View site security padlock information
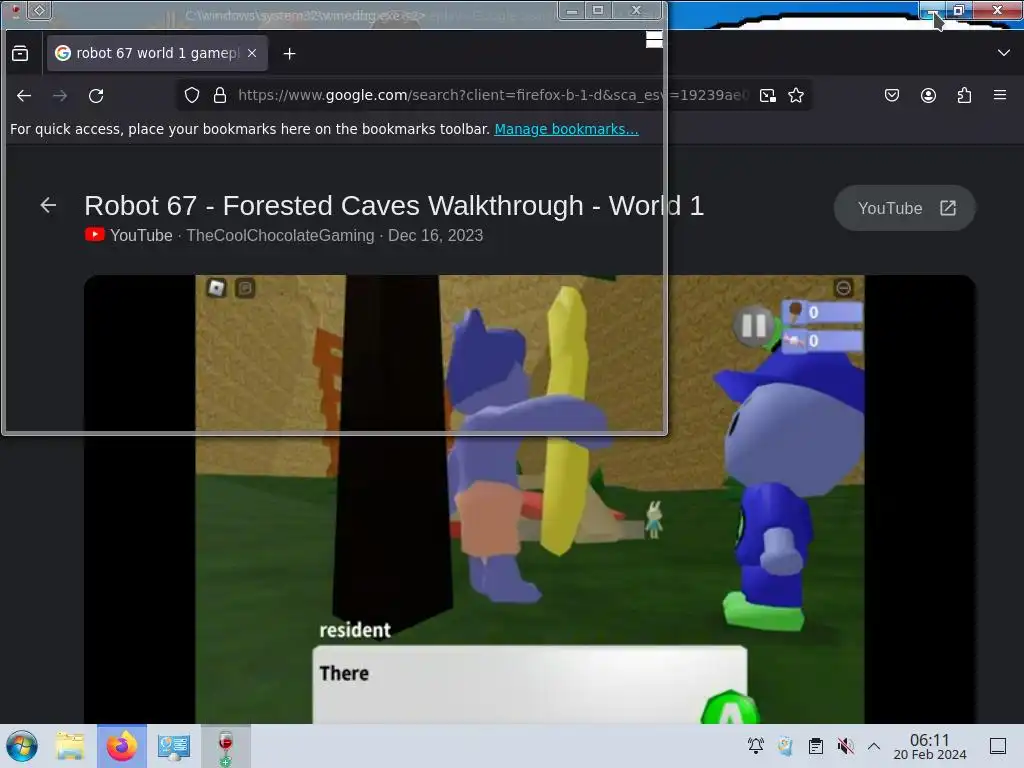The height and width of the screenshot is (768, 1024). pyautogui.click(x=220, y=95)
